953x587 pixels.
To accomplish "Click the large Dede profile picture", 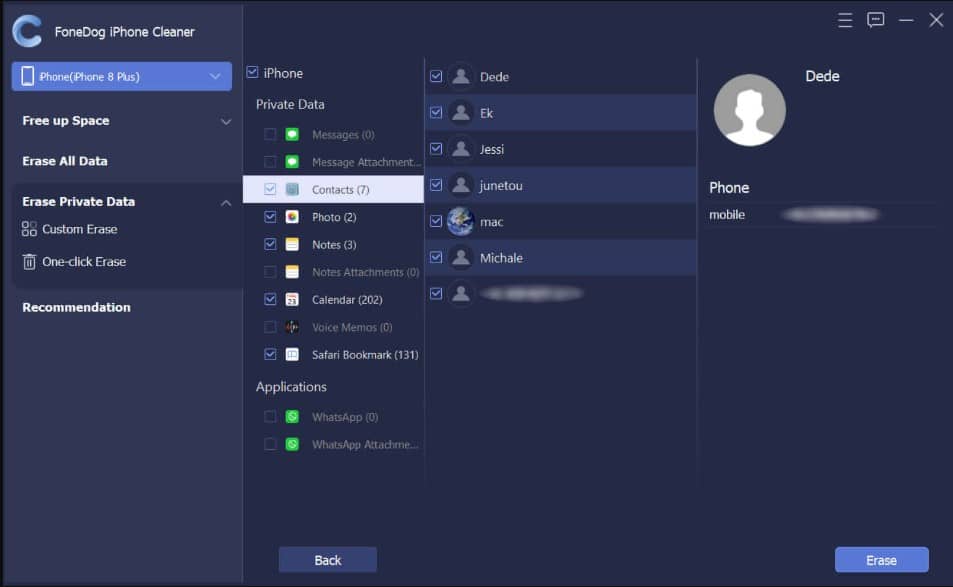I will coord(749,110).
